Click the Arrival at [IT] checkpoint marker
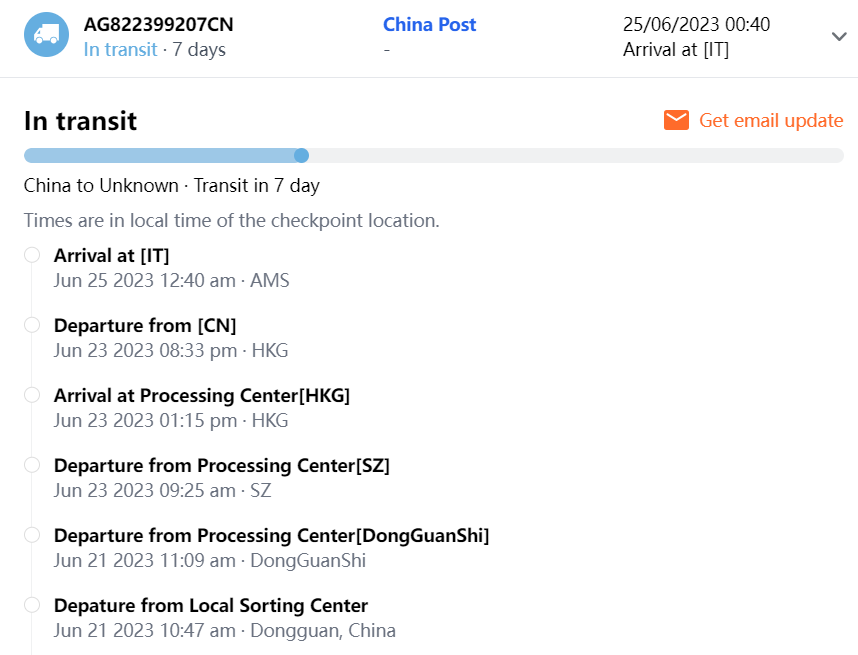Screen dimensions: 858x655 click(x=32, y=255)
